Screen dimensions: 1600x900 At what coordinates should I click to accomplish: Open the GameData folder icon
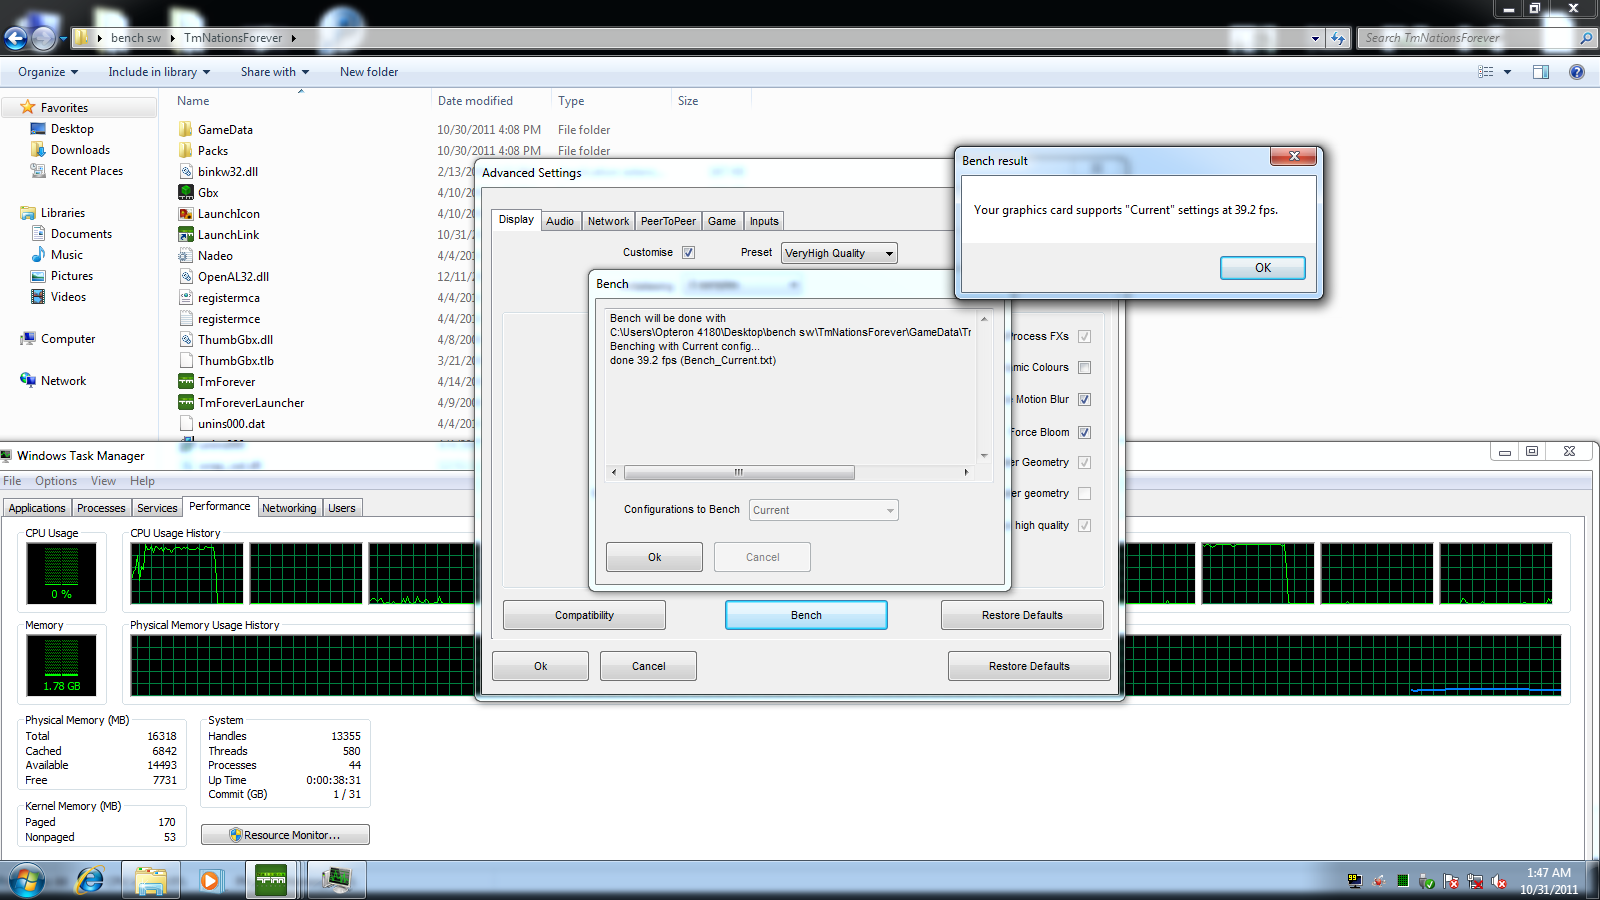coord(186,129)
